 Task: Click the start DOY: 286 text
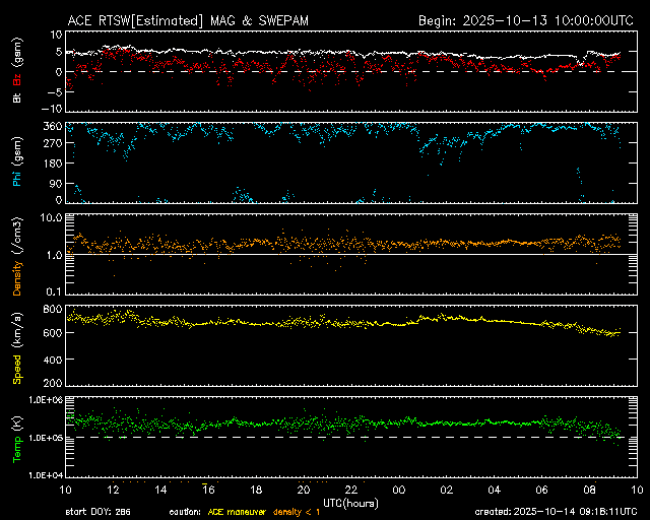pos(97,511)
